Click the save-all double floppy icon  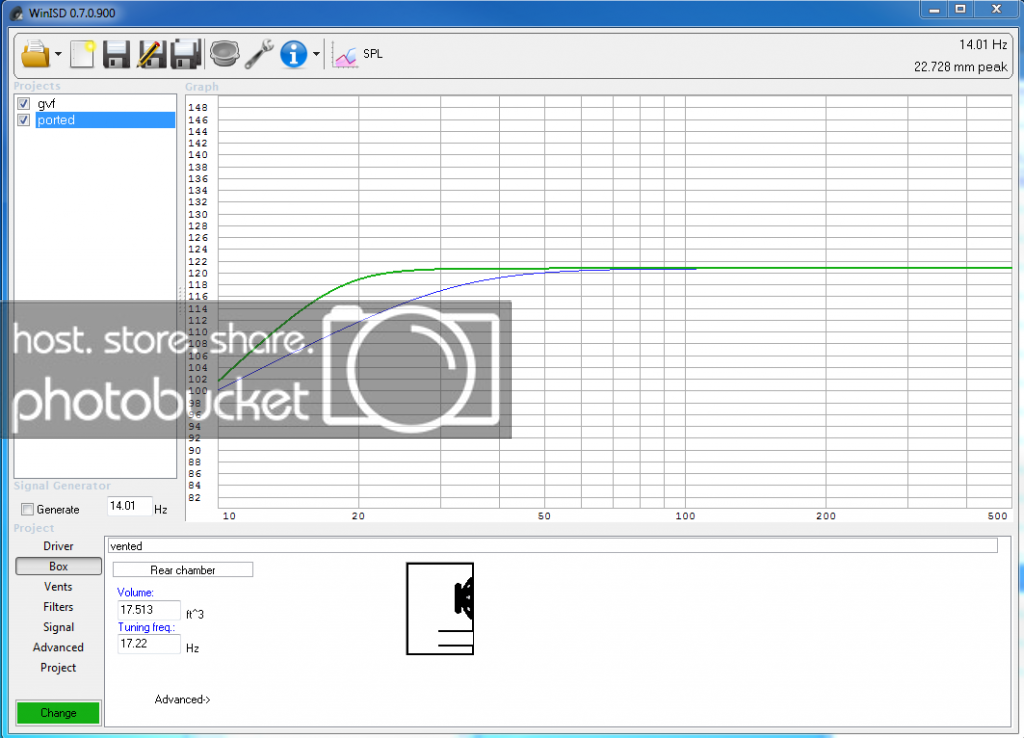185,54
